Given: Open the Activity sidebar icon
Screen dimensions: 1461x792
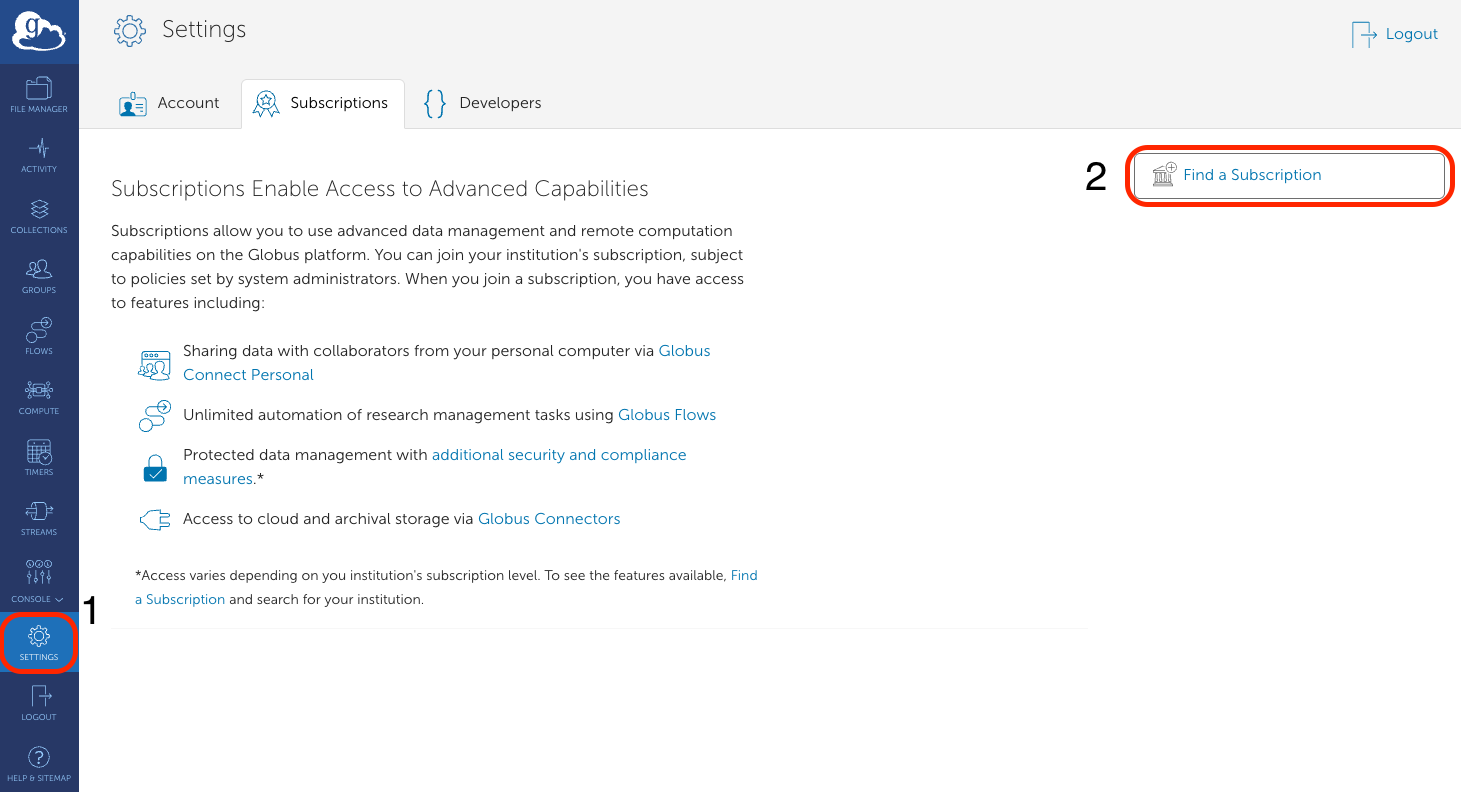Looking at the screenshot, I should (39, 155).
